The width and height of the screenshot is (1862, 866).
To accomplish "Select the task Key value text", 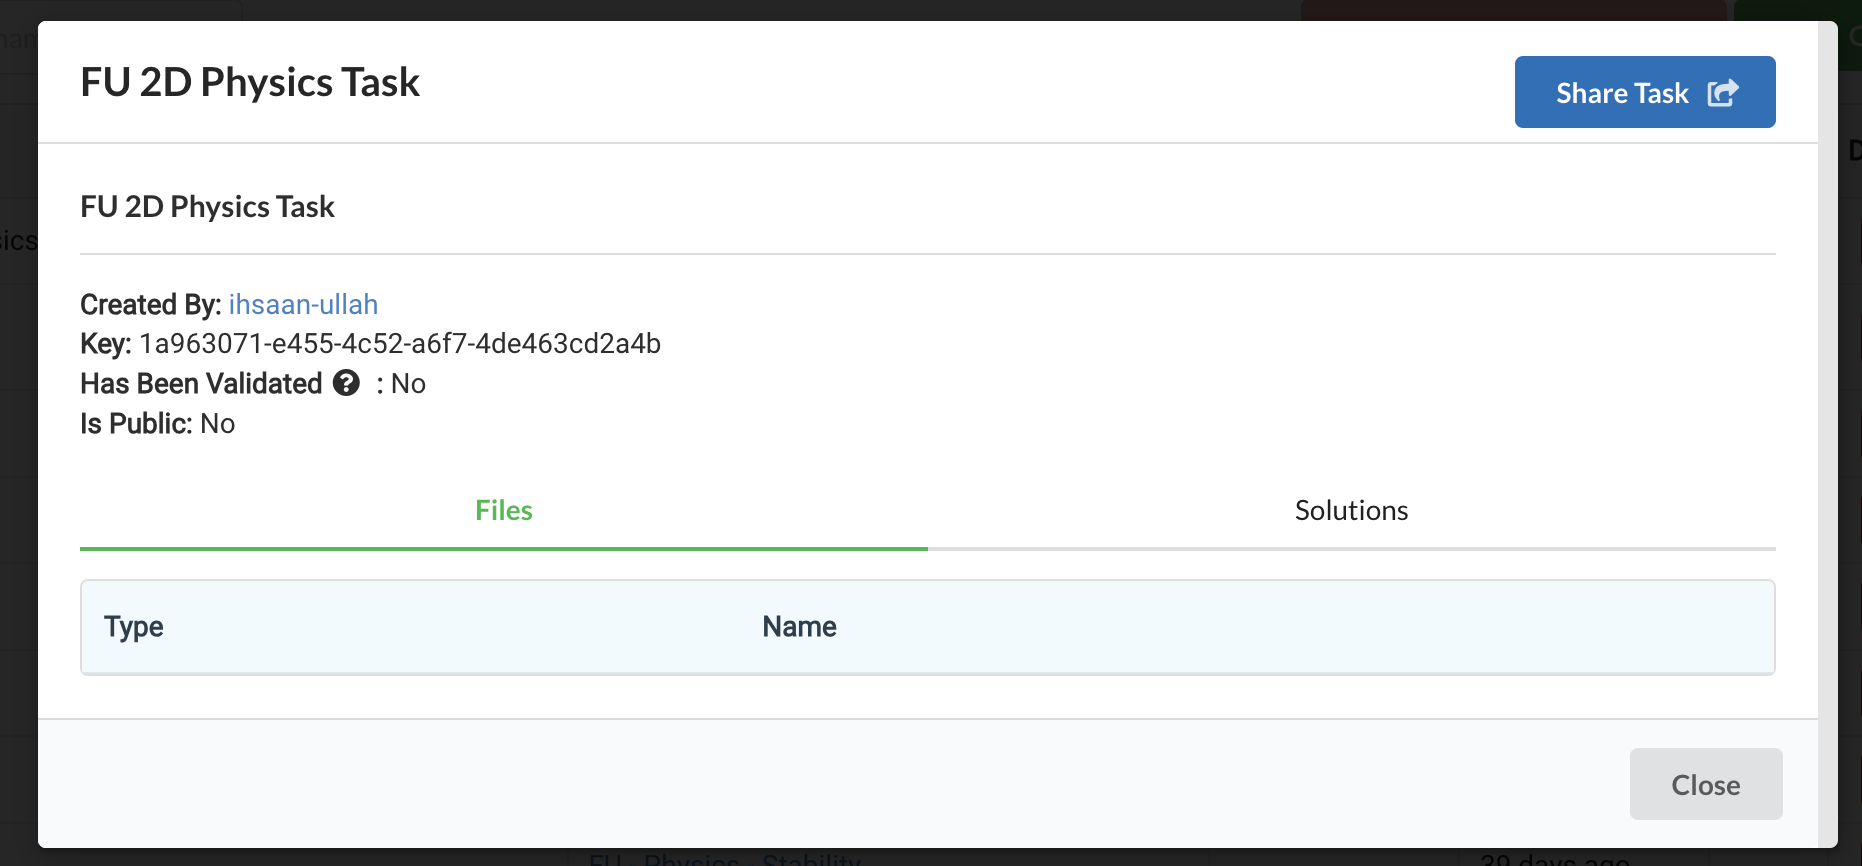I will click(398, 343).
